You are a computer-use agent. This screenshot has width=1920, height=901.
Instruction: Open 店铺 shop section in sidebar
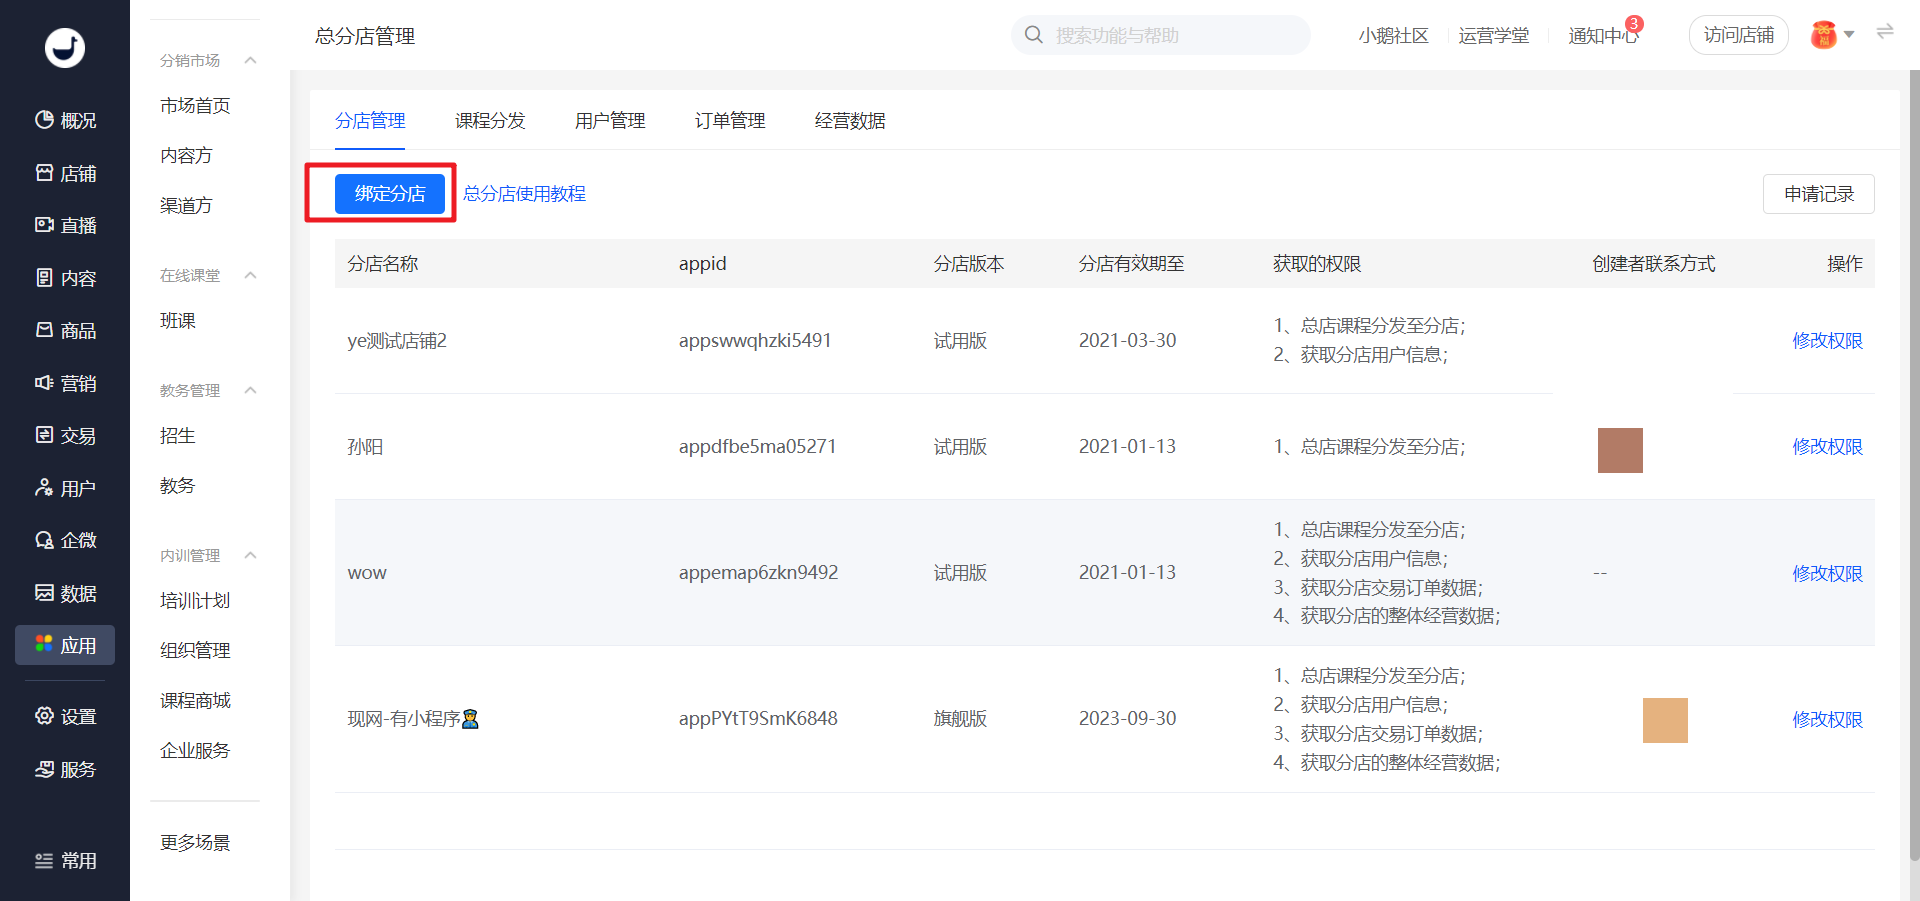tap(65, 173)
